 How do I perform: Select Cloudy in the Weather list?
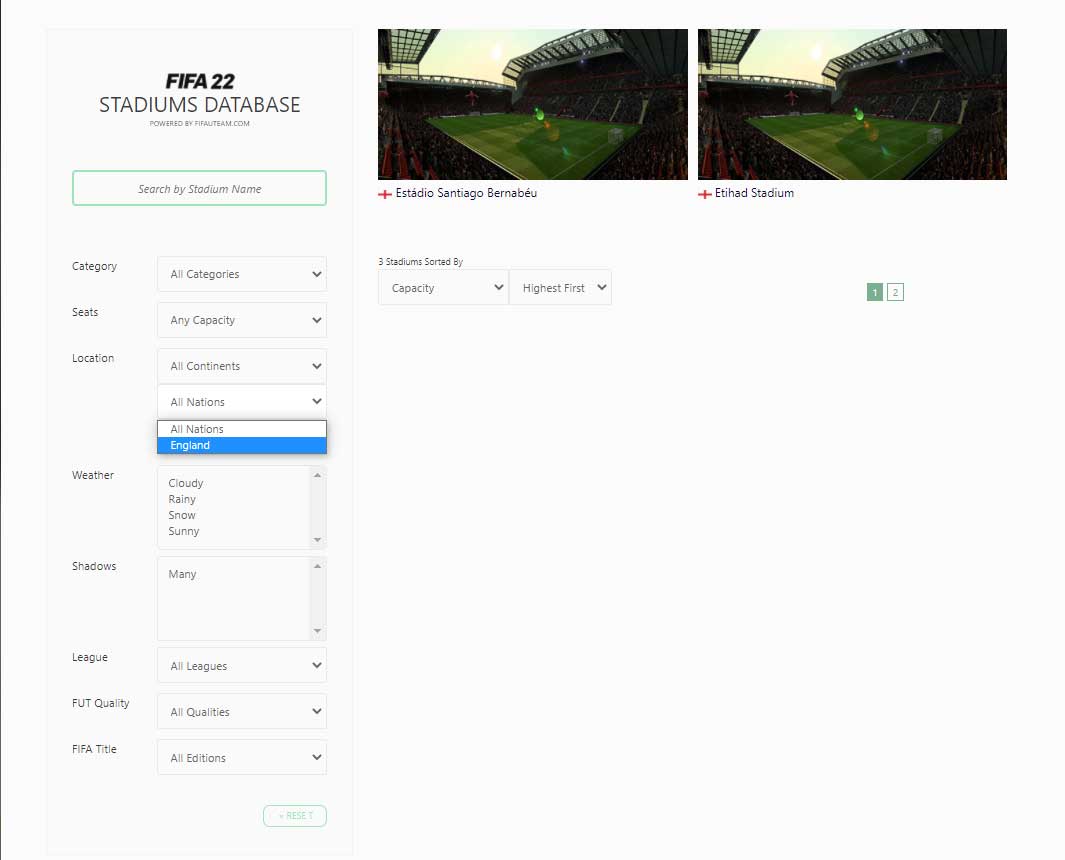click(186, 483)
